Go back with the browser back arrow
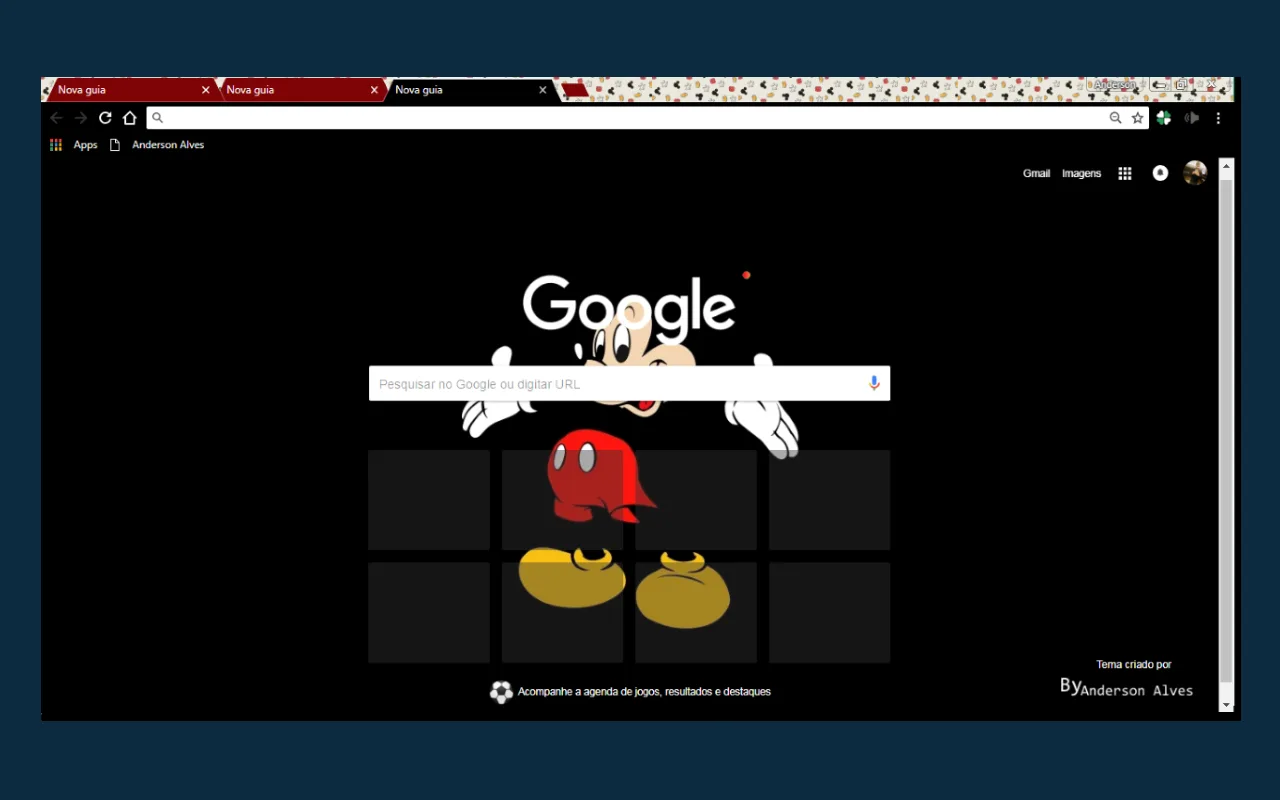Screen dimensions: 1280x800 click(x=57, y=118)
